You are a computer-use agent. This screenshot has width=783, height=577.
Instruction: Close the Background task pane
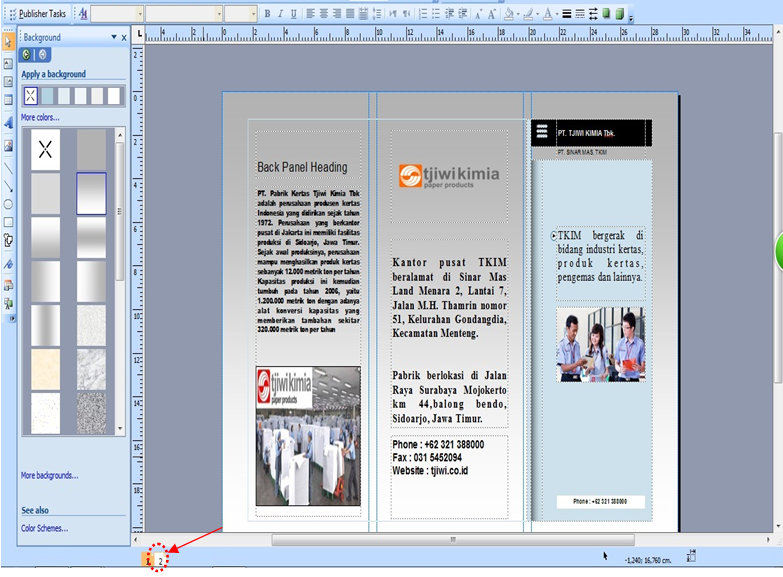[x=124, y=37]
